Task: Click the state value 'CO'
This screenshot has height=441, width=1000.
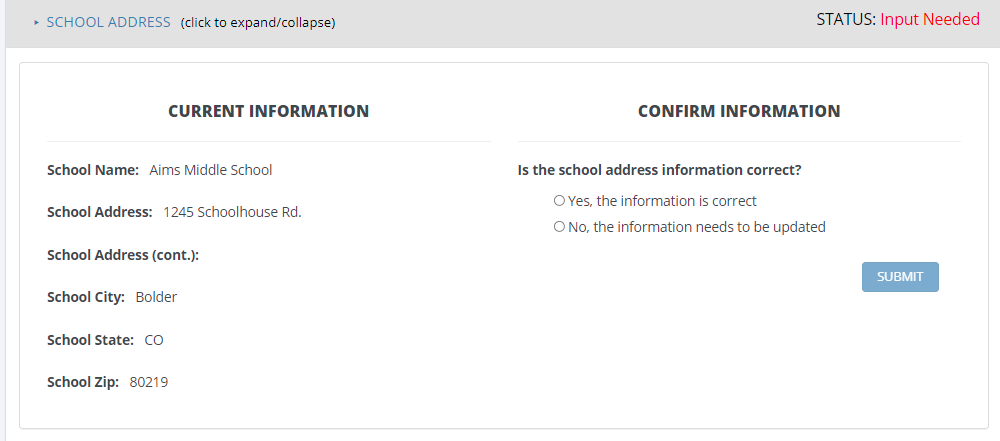Action: click(x=154, y=340)
